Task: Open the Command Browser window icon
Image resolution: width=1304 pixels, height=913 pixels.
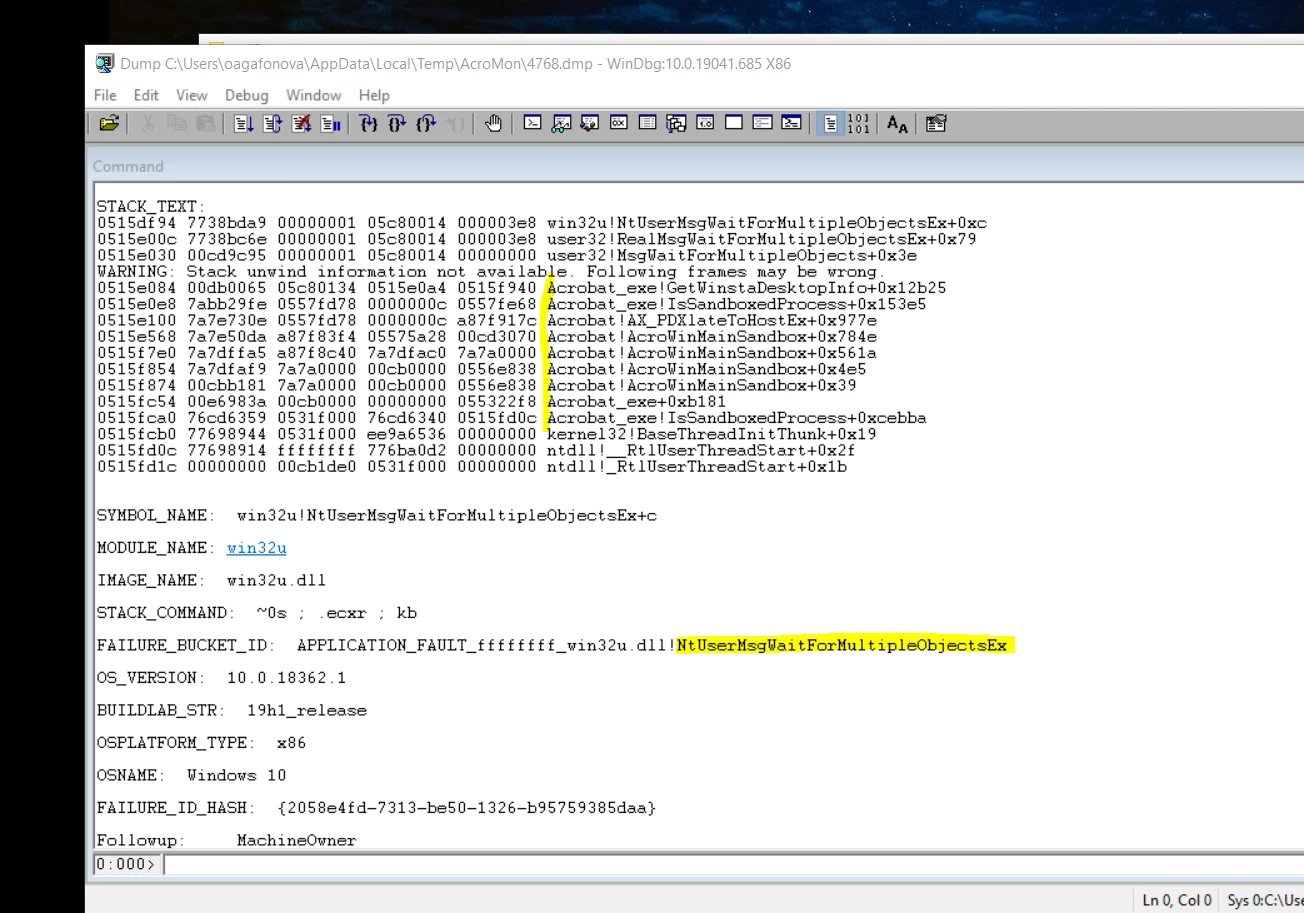Action: pyautogui.click(x=791, y=124)
